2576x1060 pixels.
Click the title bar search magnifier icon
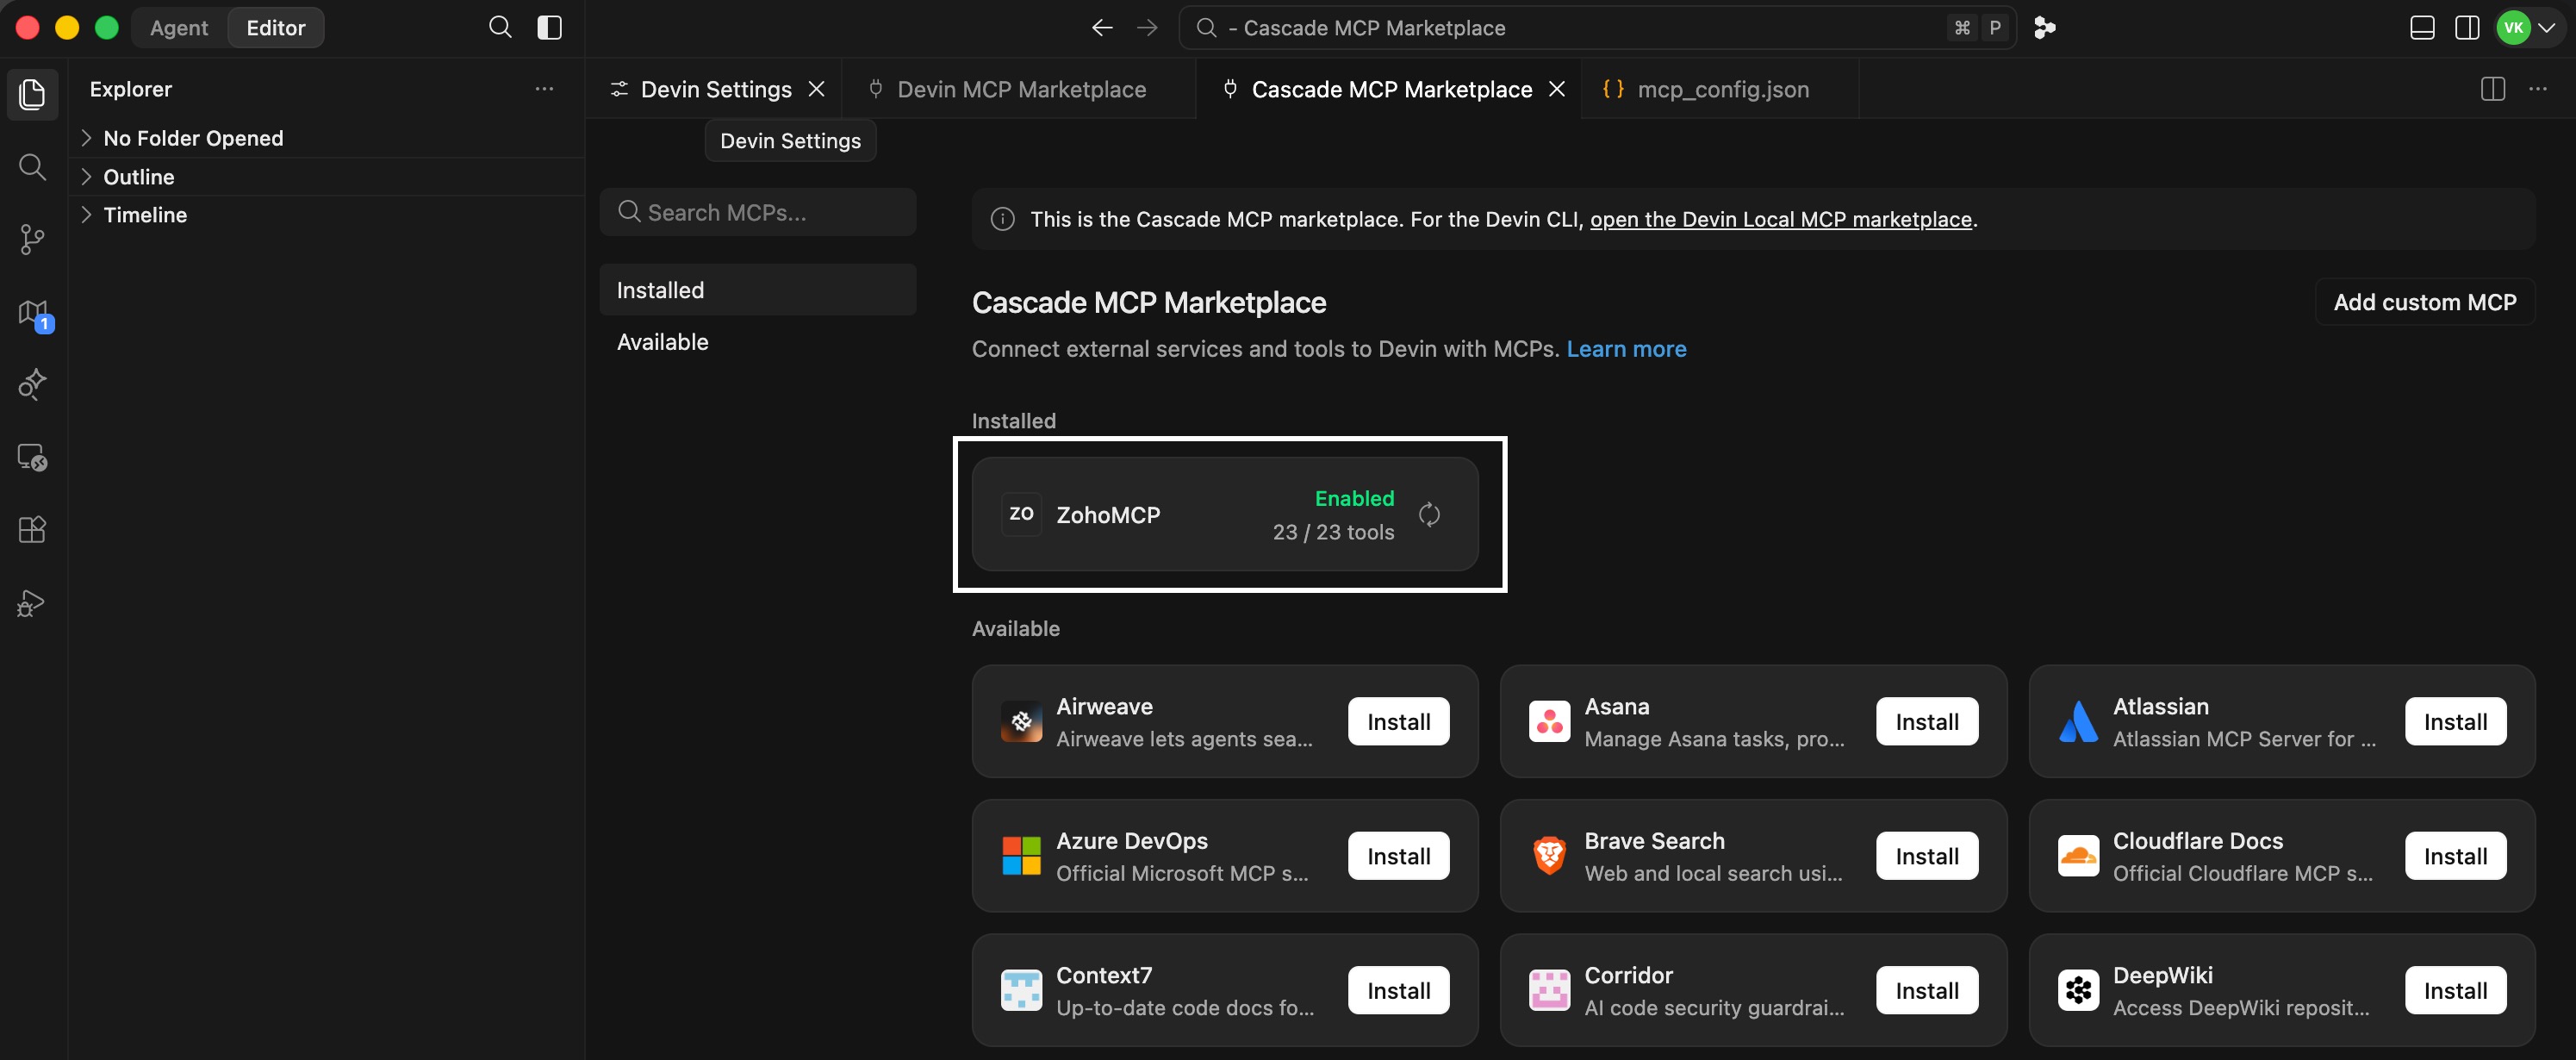(x=500, y=28)
